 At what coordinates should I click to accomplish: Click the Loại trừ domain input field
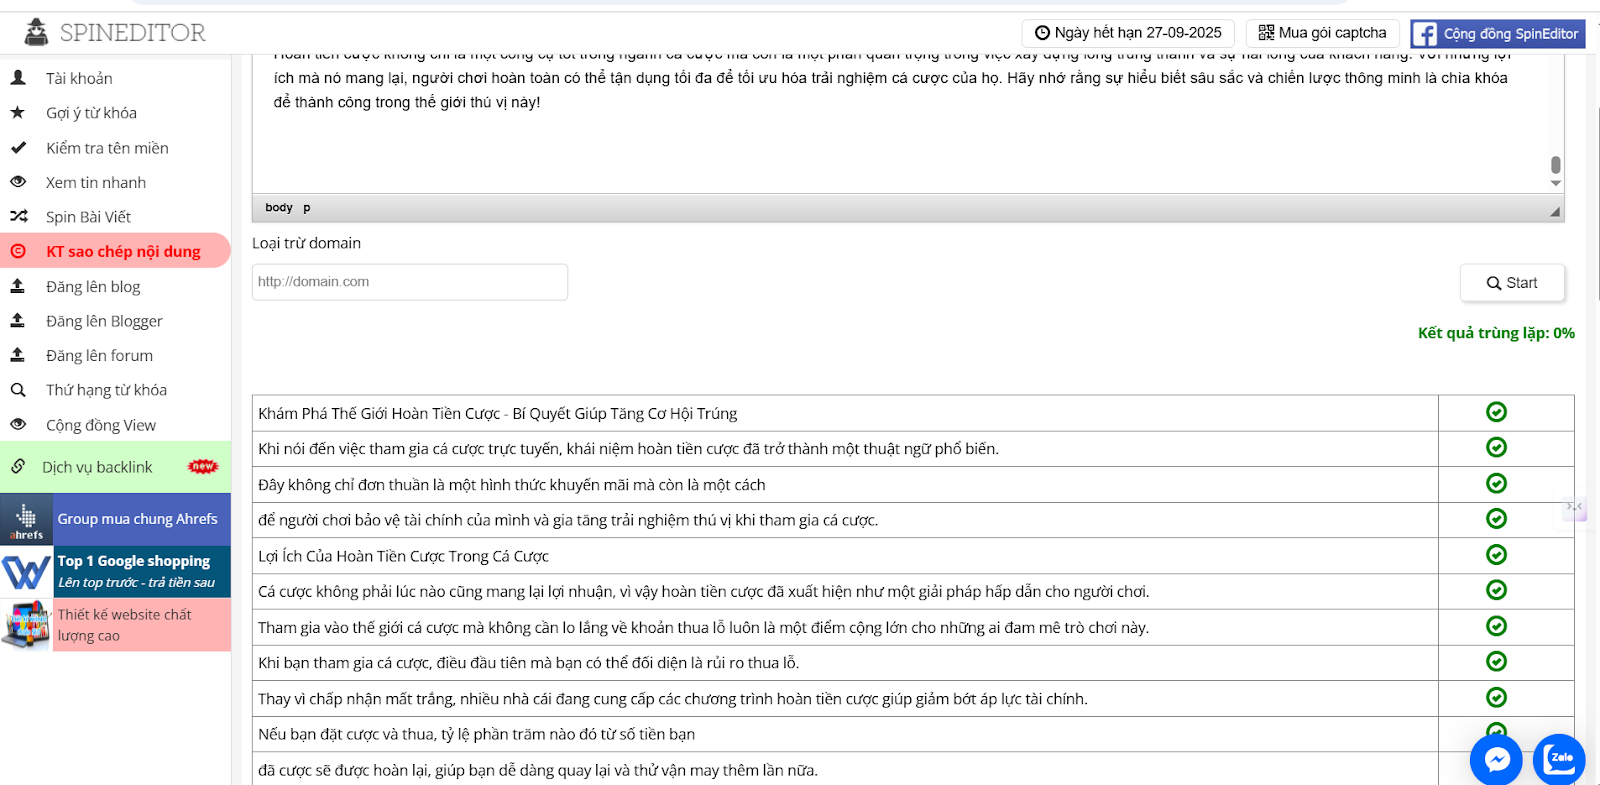tap(410, 282)
